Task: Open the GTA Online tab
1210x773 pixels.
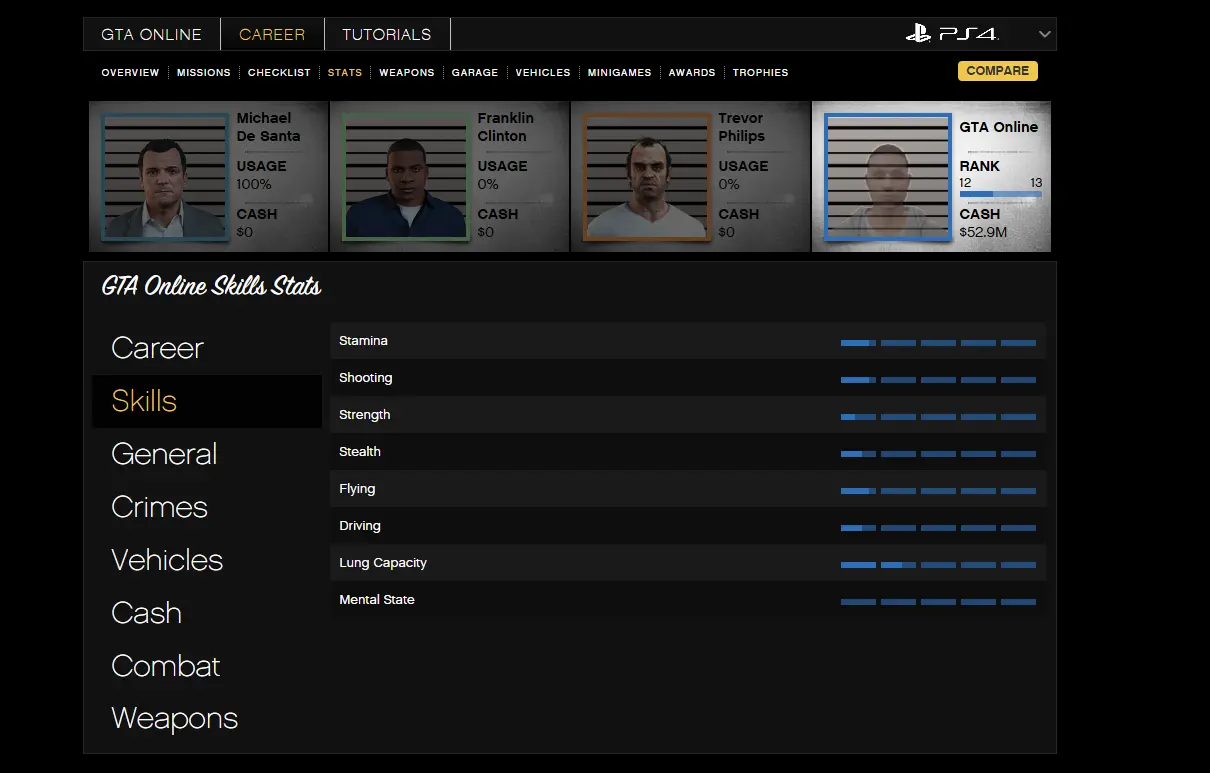Action: (151, 34)
